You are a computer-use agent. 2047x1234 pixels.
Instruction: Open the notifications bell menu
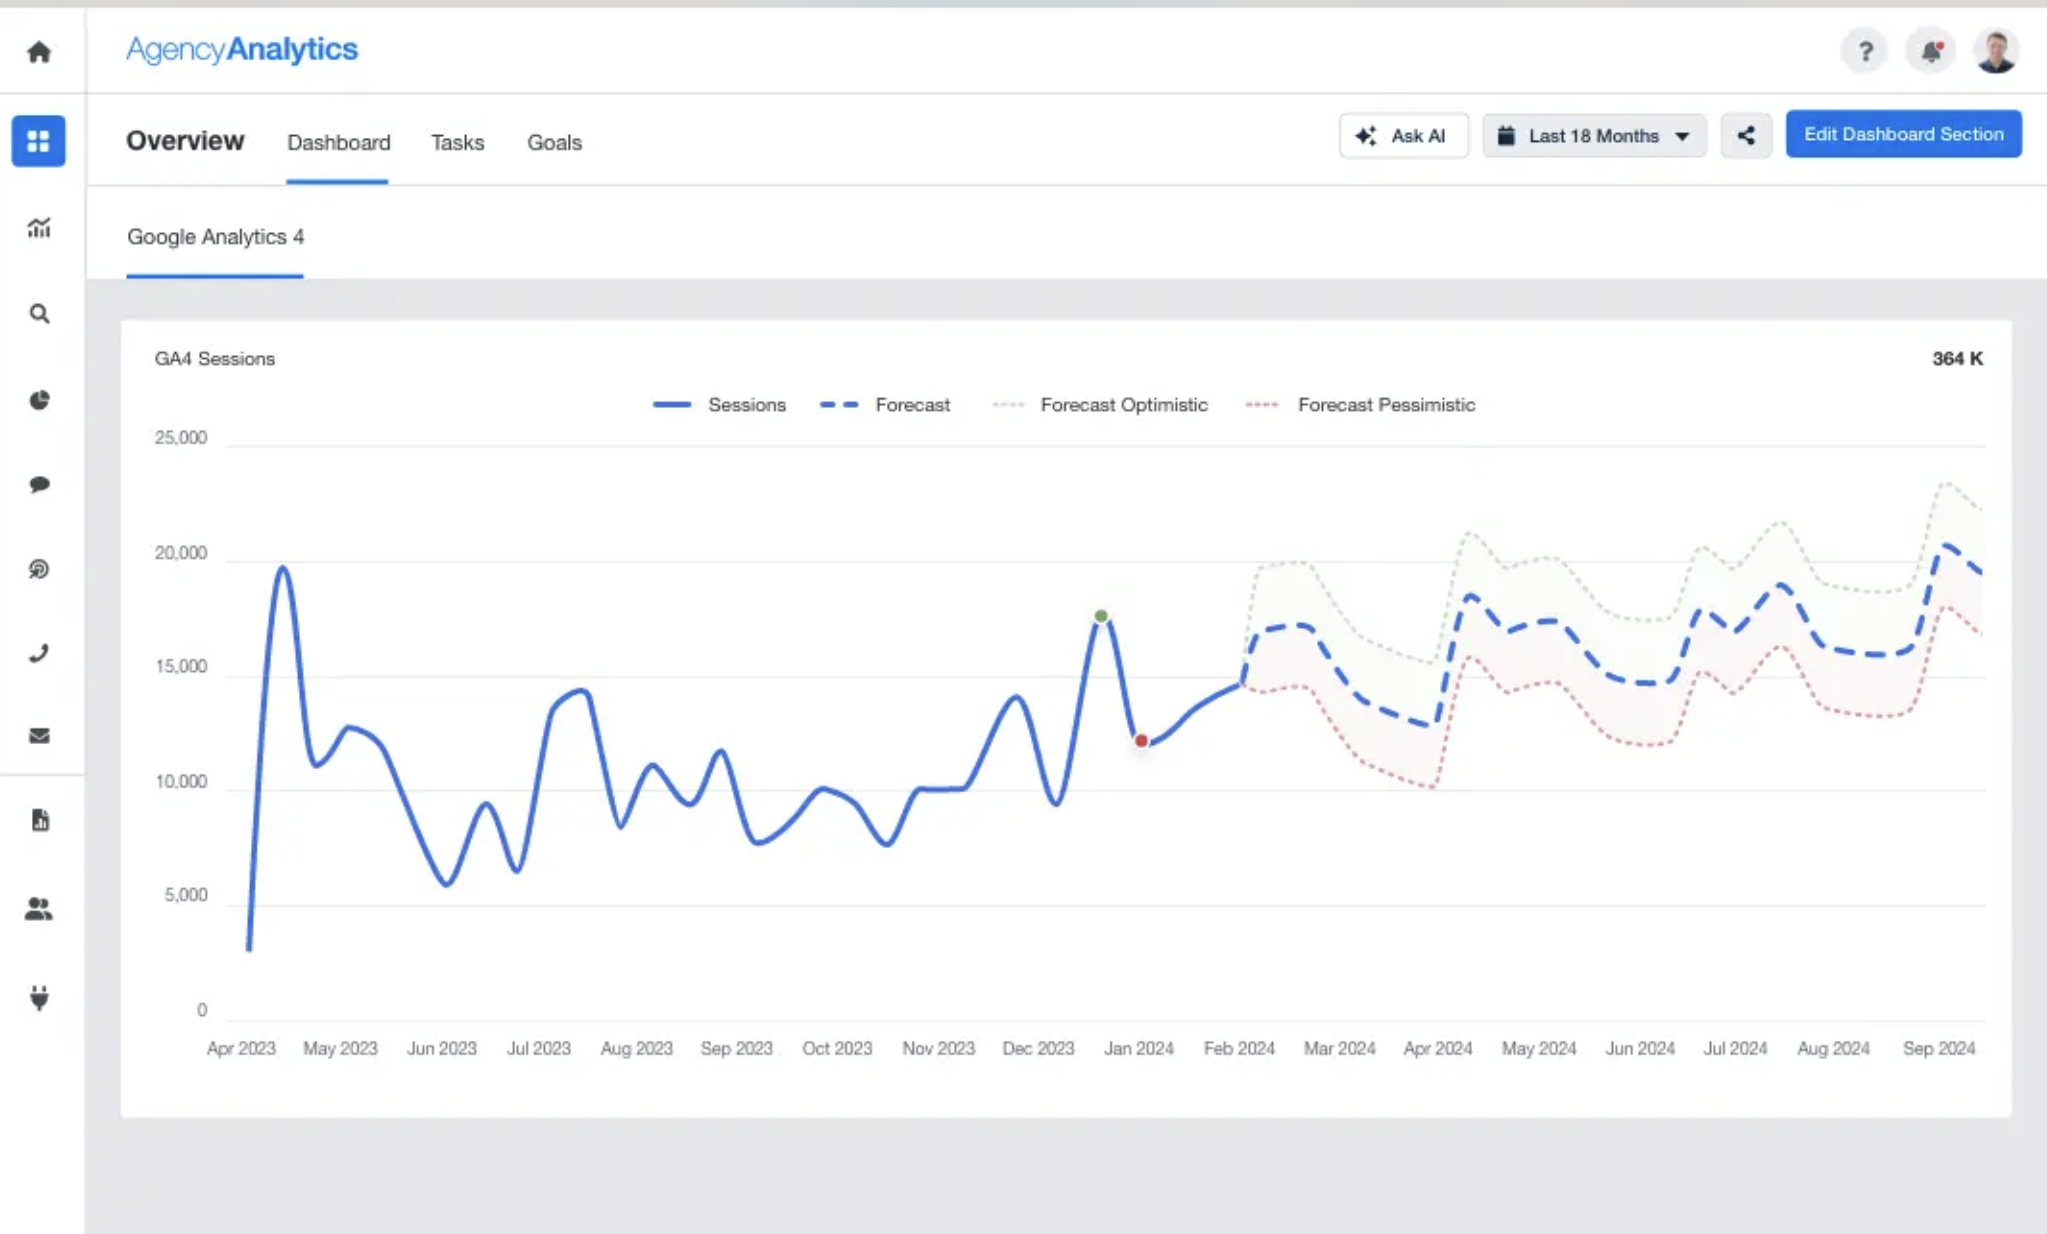1929,50
